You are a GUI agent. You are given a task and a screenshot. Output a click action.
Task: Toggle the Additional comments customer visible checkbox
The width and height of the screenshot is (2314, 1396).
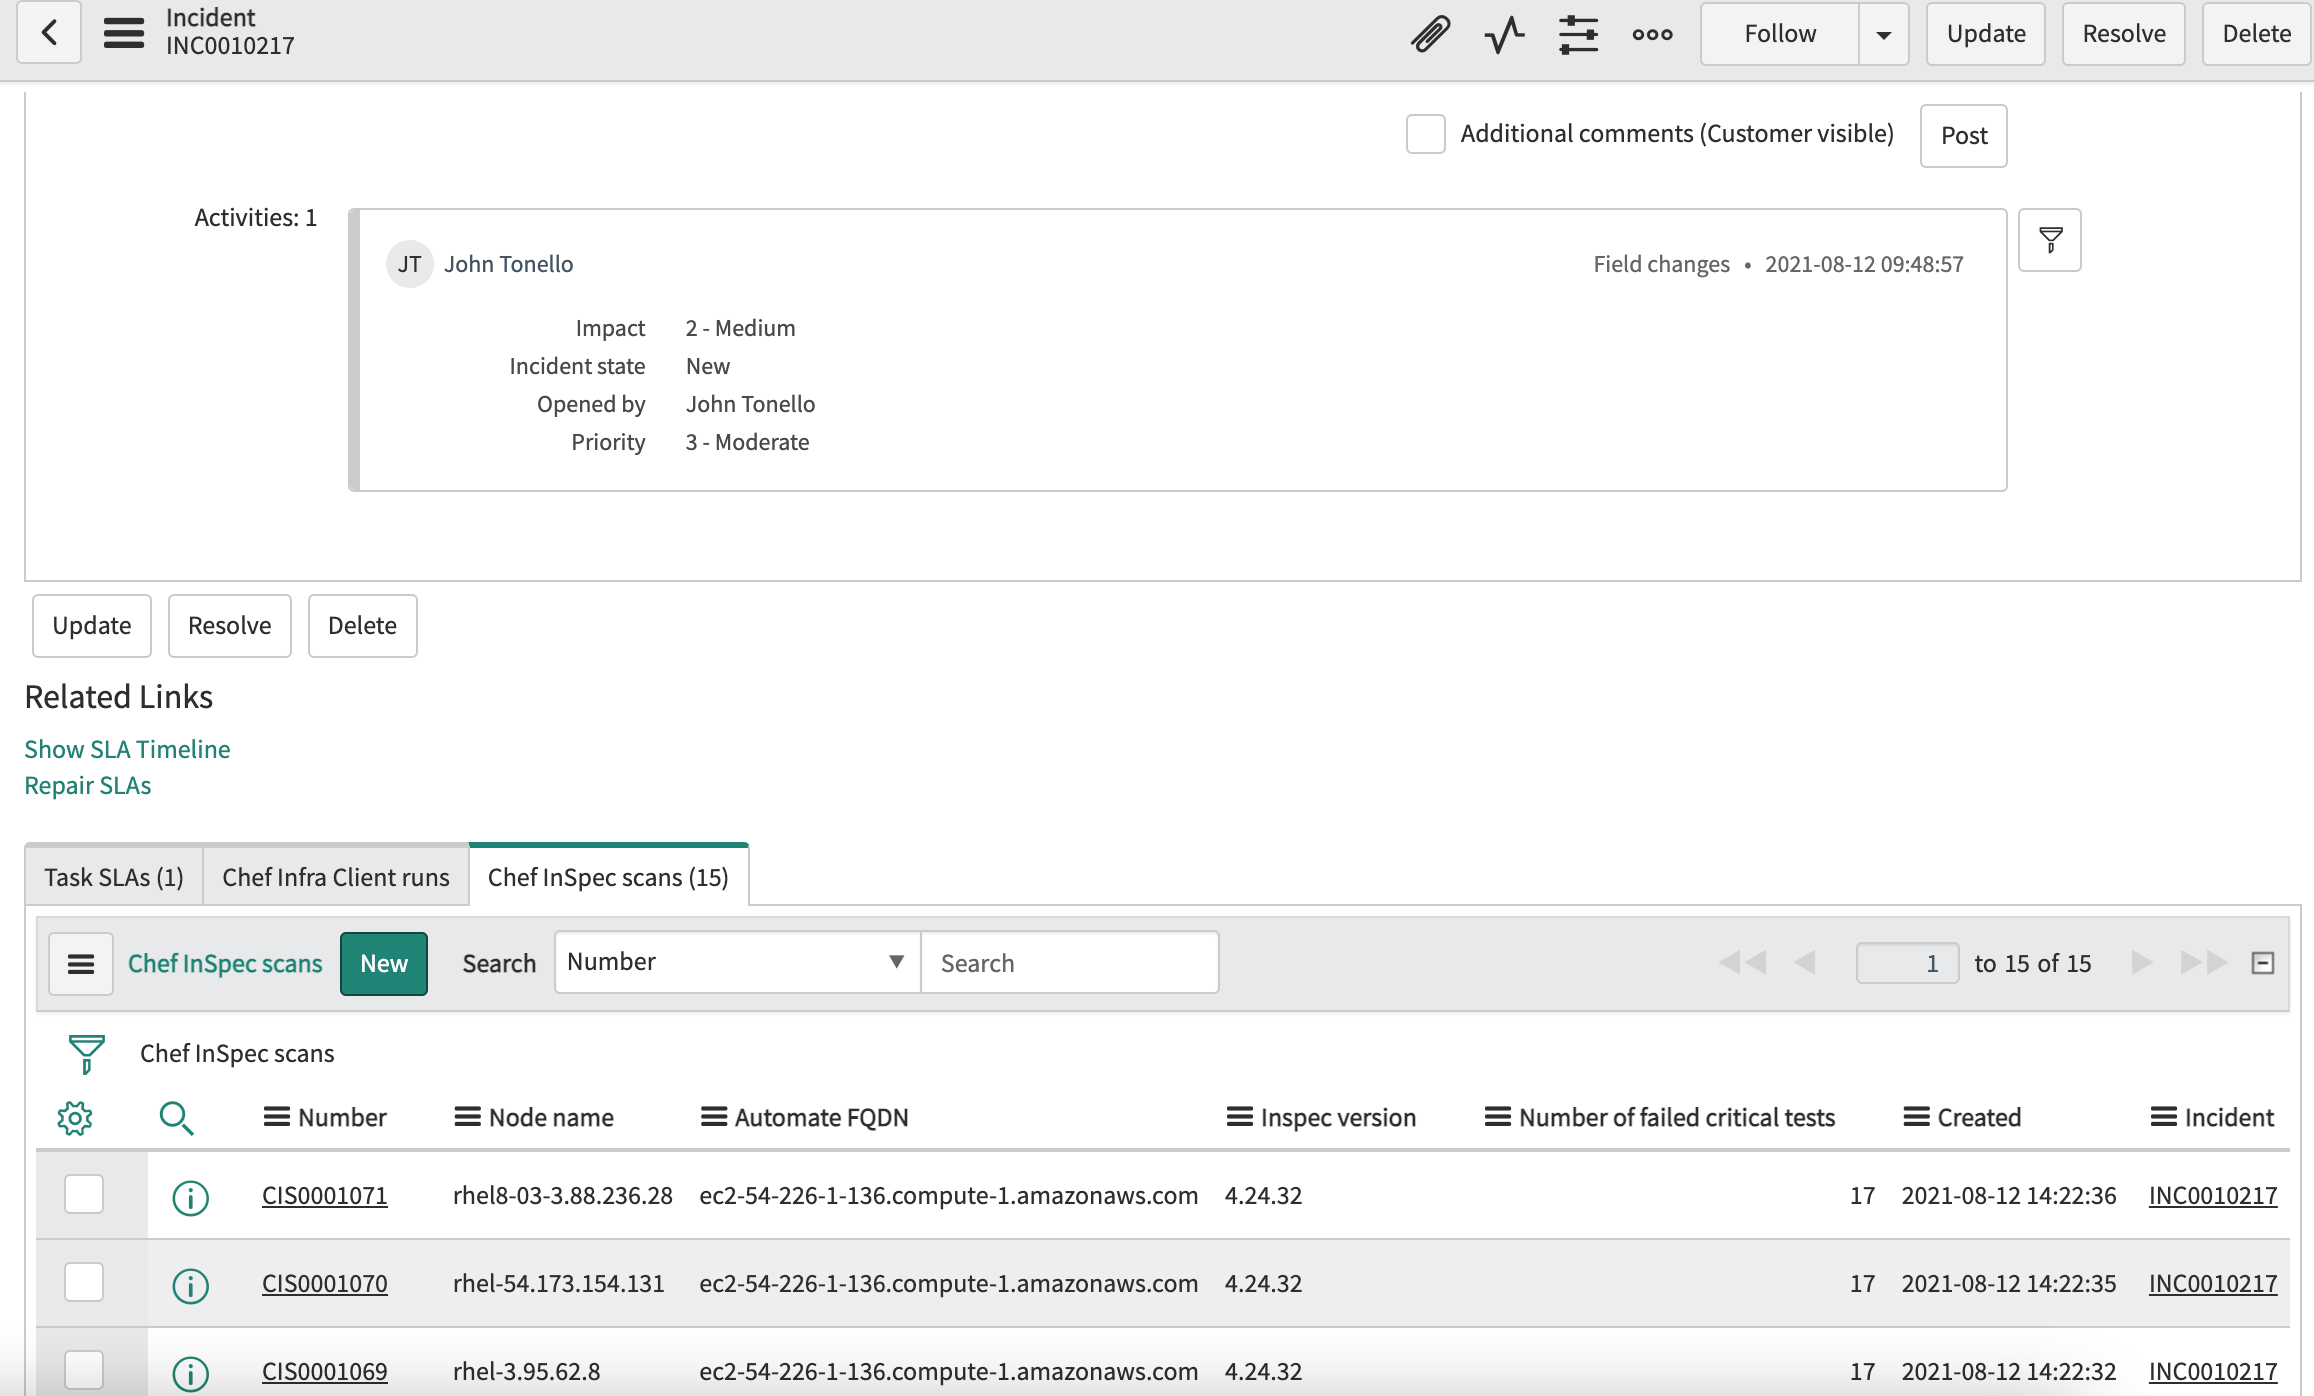pyautogui.click(x=1425, y=135)
